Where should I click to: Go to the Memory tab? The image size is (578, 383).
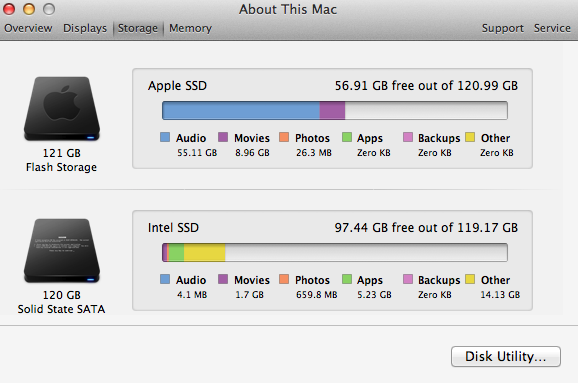(x=191, y=28)
